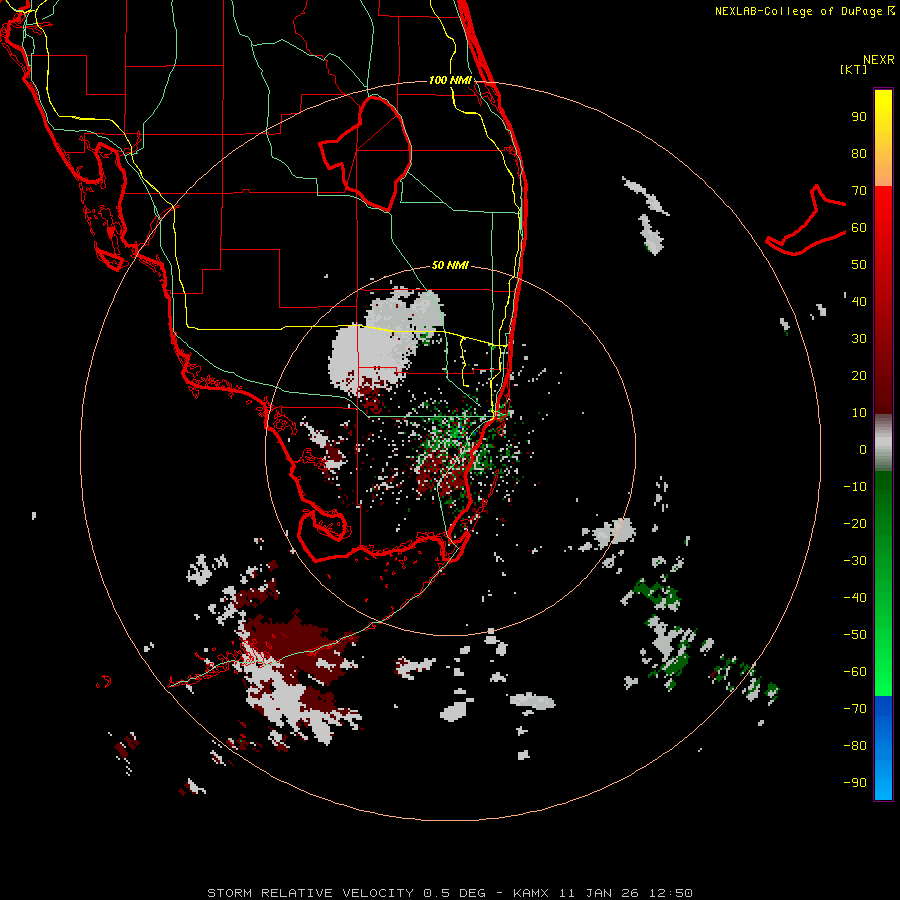The image size is (900, 900).
Task: Click the 50 NMI range ring label
Action: 450,265
